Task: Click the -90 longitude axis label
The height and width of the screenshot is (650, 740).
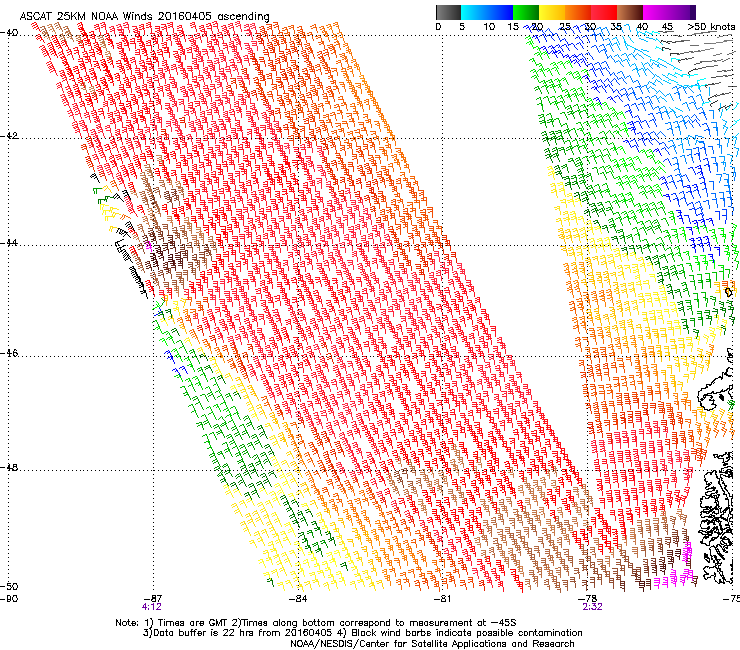Action: tap(9, 599)
